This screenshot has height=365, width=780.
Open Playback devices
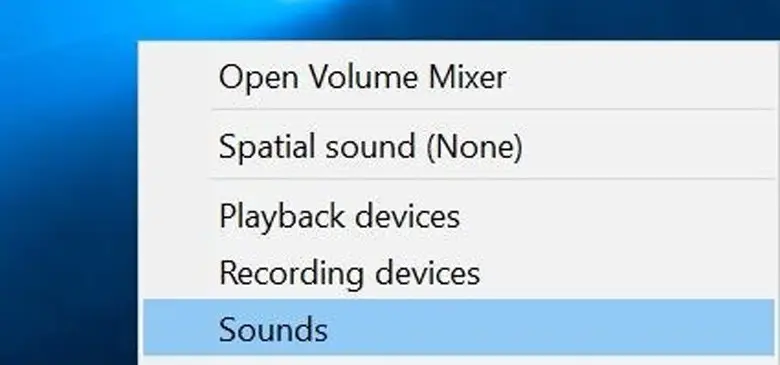pyautogui.click(x=459, y=216)
